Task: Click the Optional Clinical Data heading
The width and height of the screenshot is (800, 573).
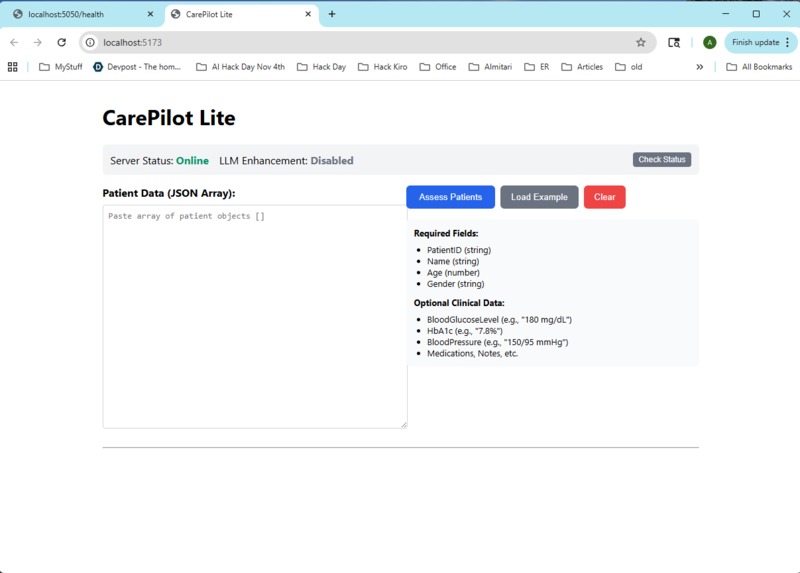Action: [459, 303]
